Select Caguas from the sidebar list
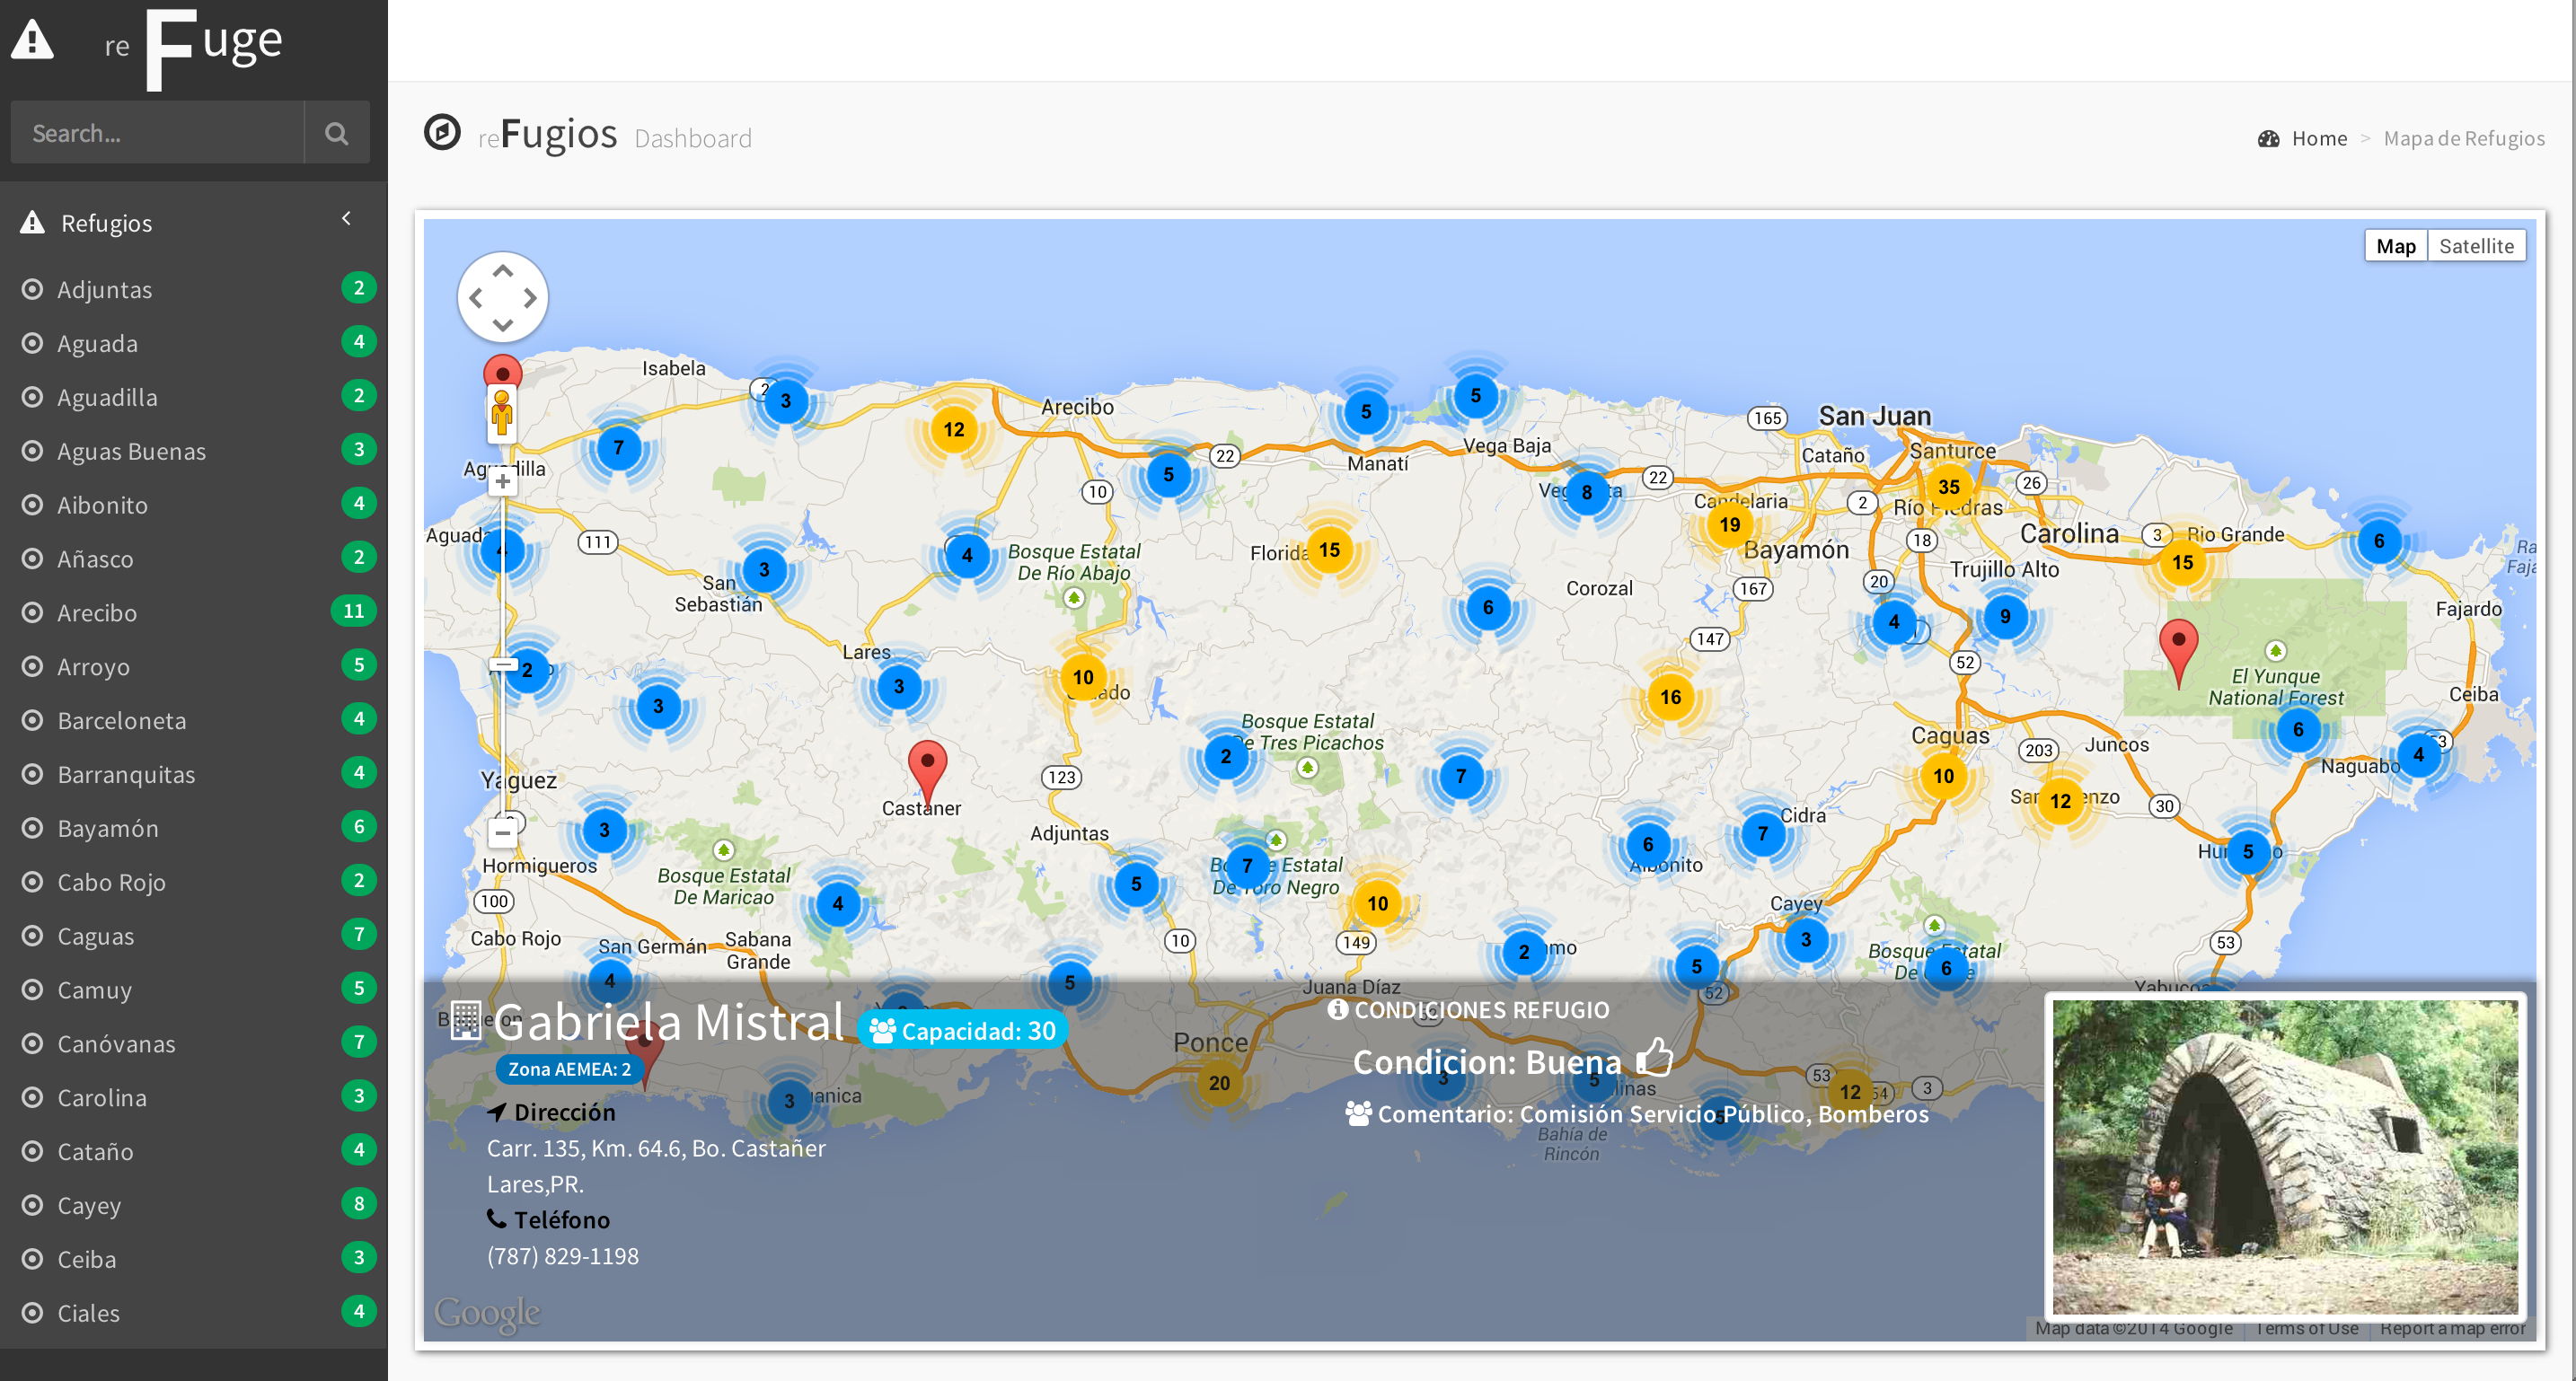The width and height of the screenshot is (2576, 1381). (95, 936)
